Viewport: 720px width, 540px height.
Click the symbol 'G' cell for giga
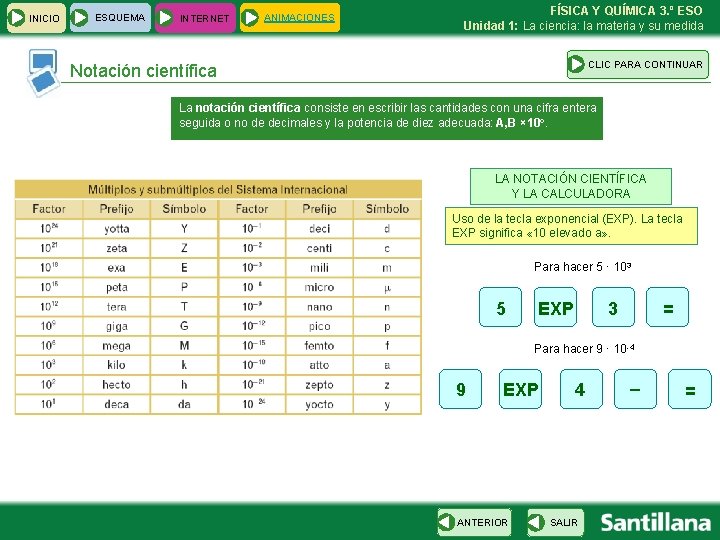point(184,326)
